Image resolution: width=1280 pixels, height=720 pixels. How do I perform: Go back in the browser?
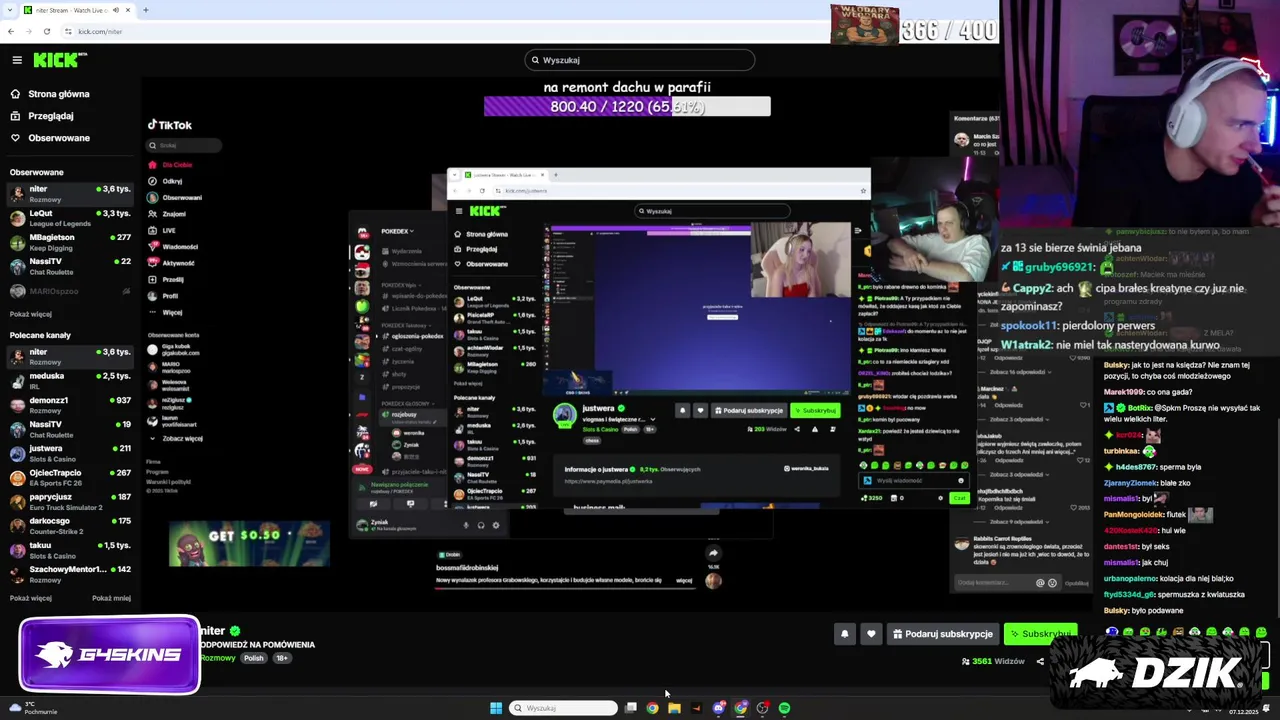point(10,31)
